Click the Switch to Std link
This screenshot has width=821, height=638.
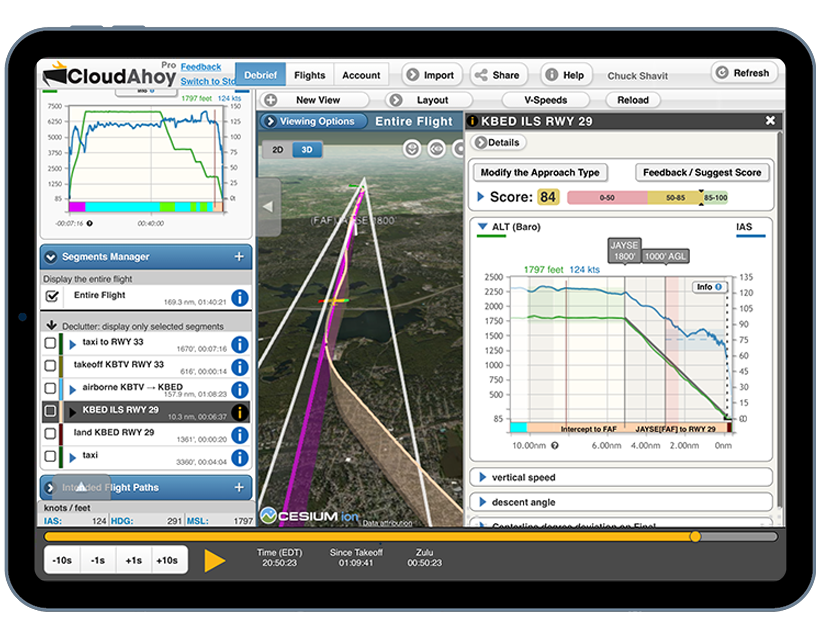[208, 81]
